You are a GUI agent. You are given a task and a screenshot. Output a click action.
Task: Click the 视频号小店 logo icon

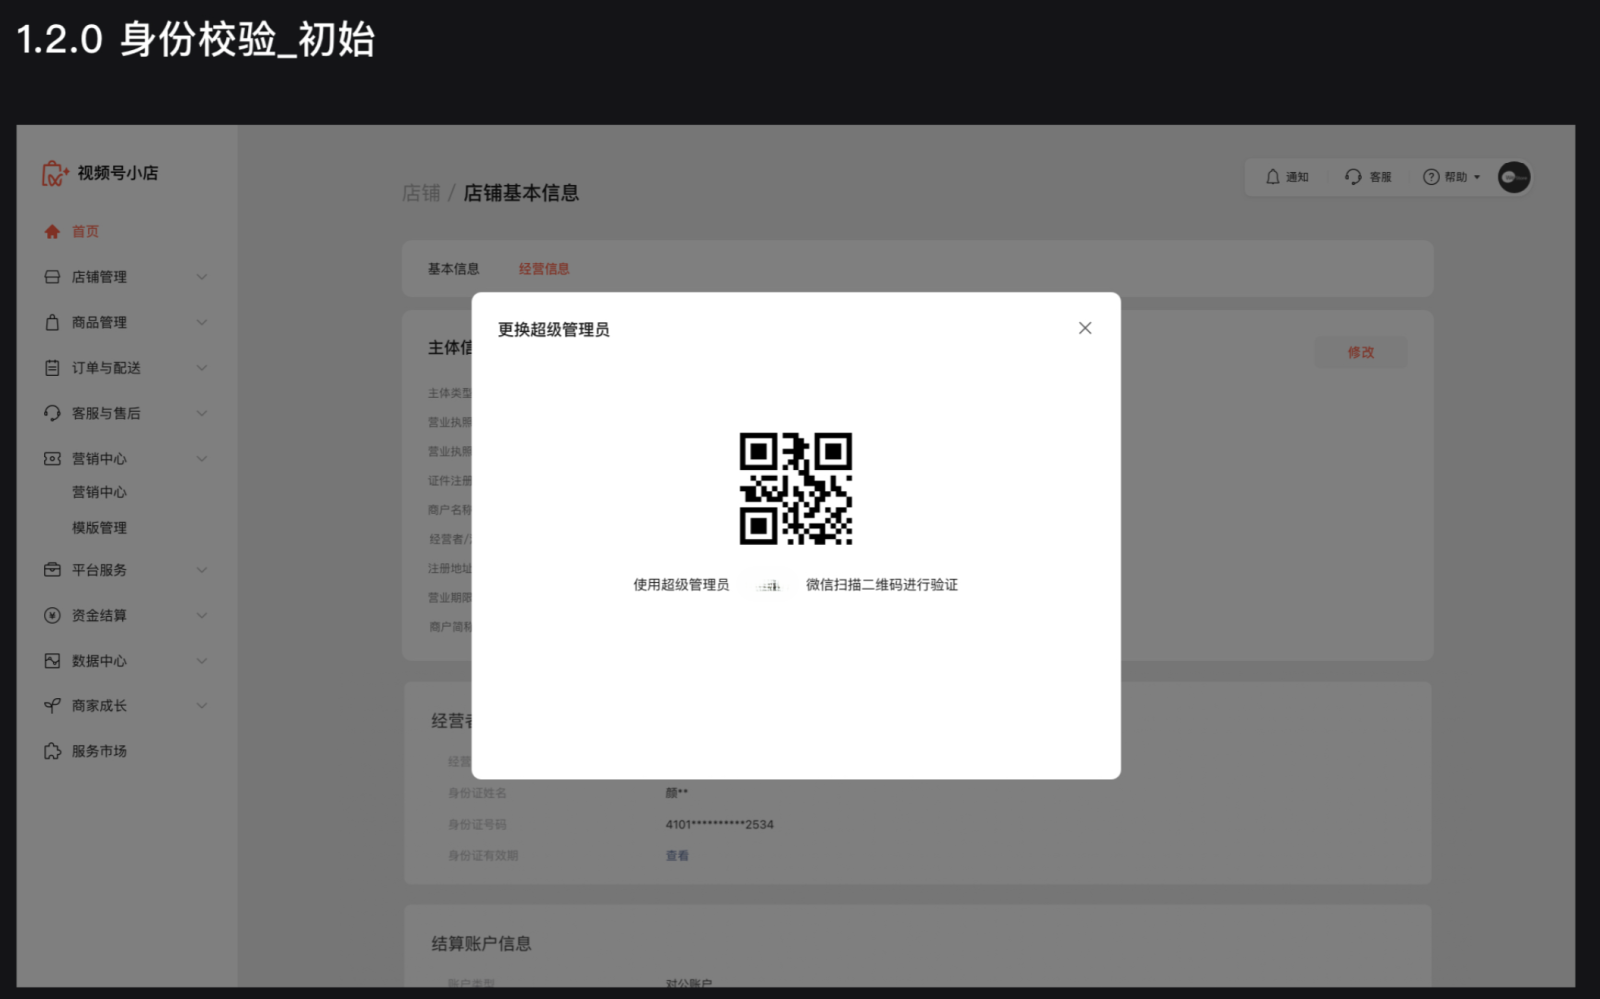pos(55,174)
